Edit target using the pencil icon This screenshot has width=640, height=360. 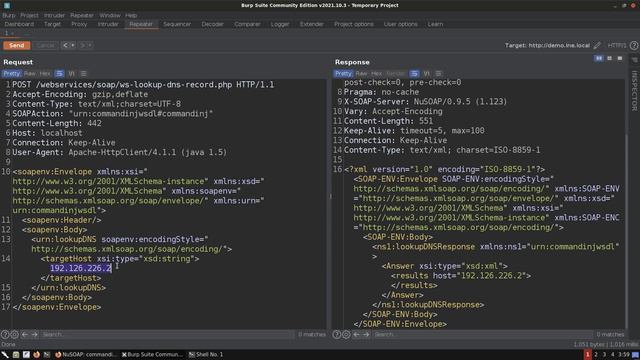597,45
